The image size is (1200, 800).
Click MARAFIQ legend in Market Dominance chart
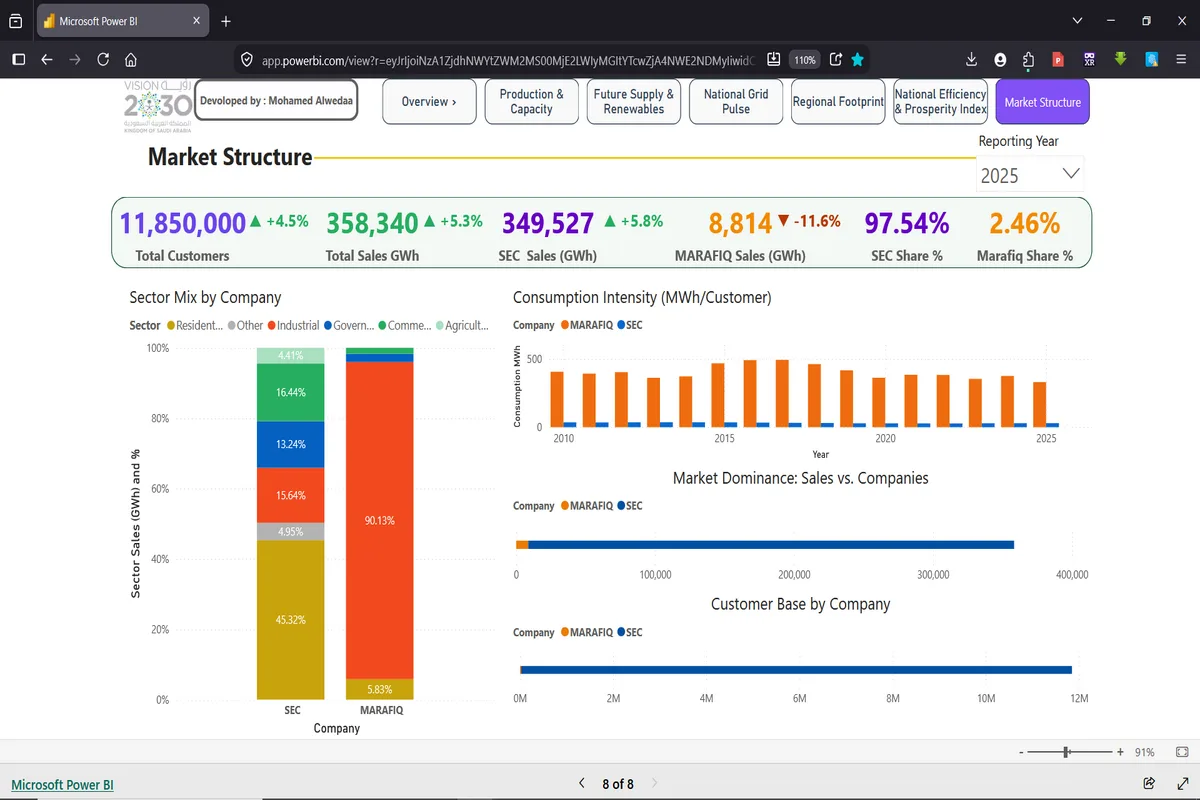coord(586,506)
